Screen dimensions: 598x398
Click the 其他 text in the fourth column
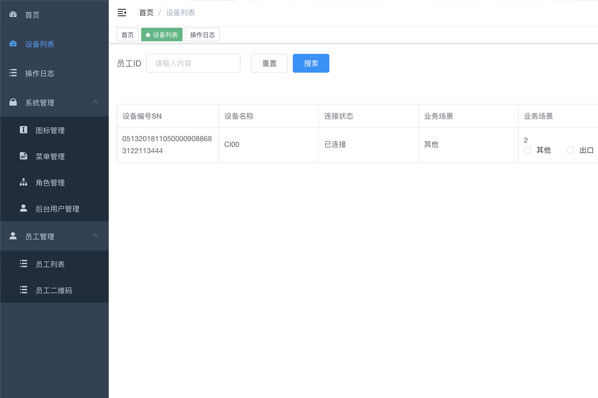(x=431, y=144)
